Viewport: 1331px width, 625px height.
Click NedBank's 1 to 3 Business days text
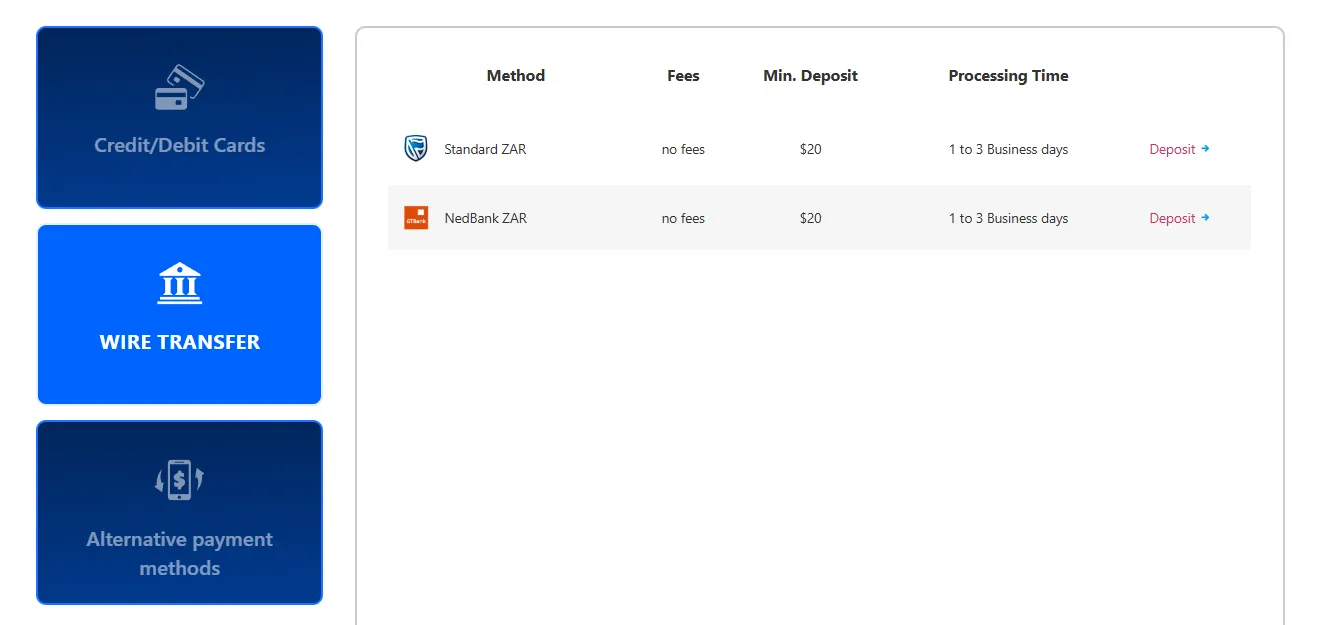[x=1008, y=218]
